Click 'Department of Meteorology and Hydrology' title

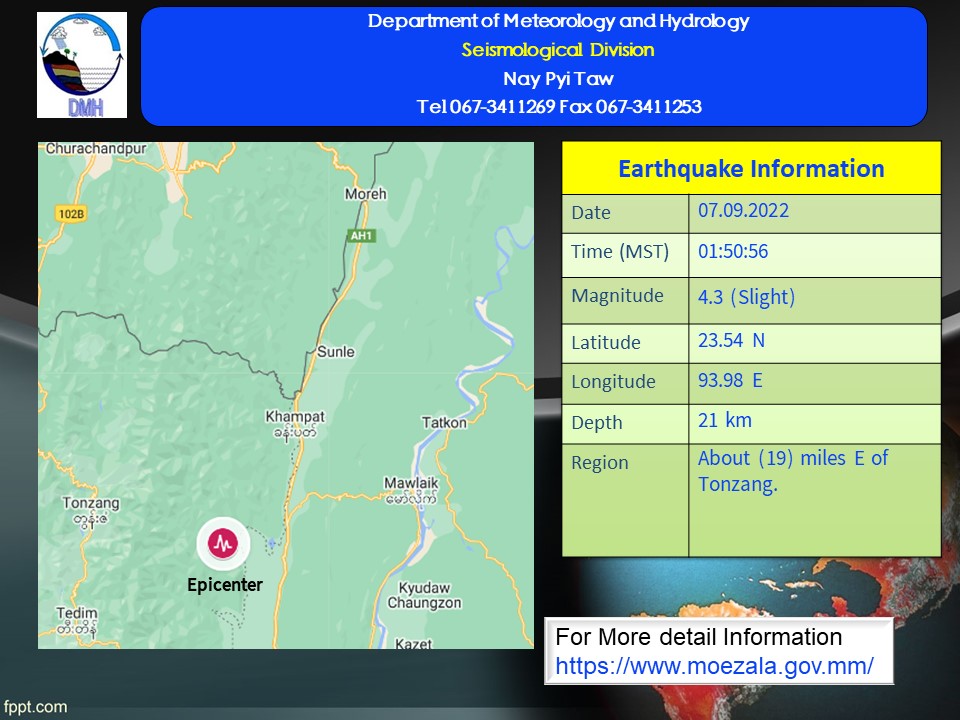pyautogui.click(x=558, y=21)
